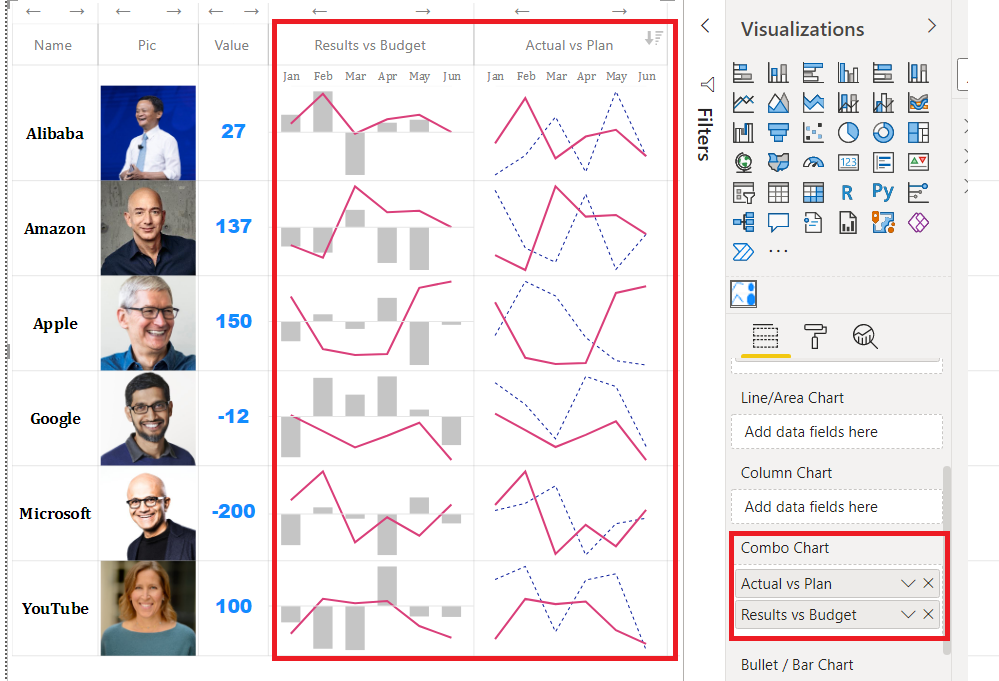Select the pie chart visual

click(848, 133)
